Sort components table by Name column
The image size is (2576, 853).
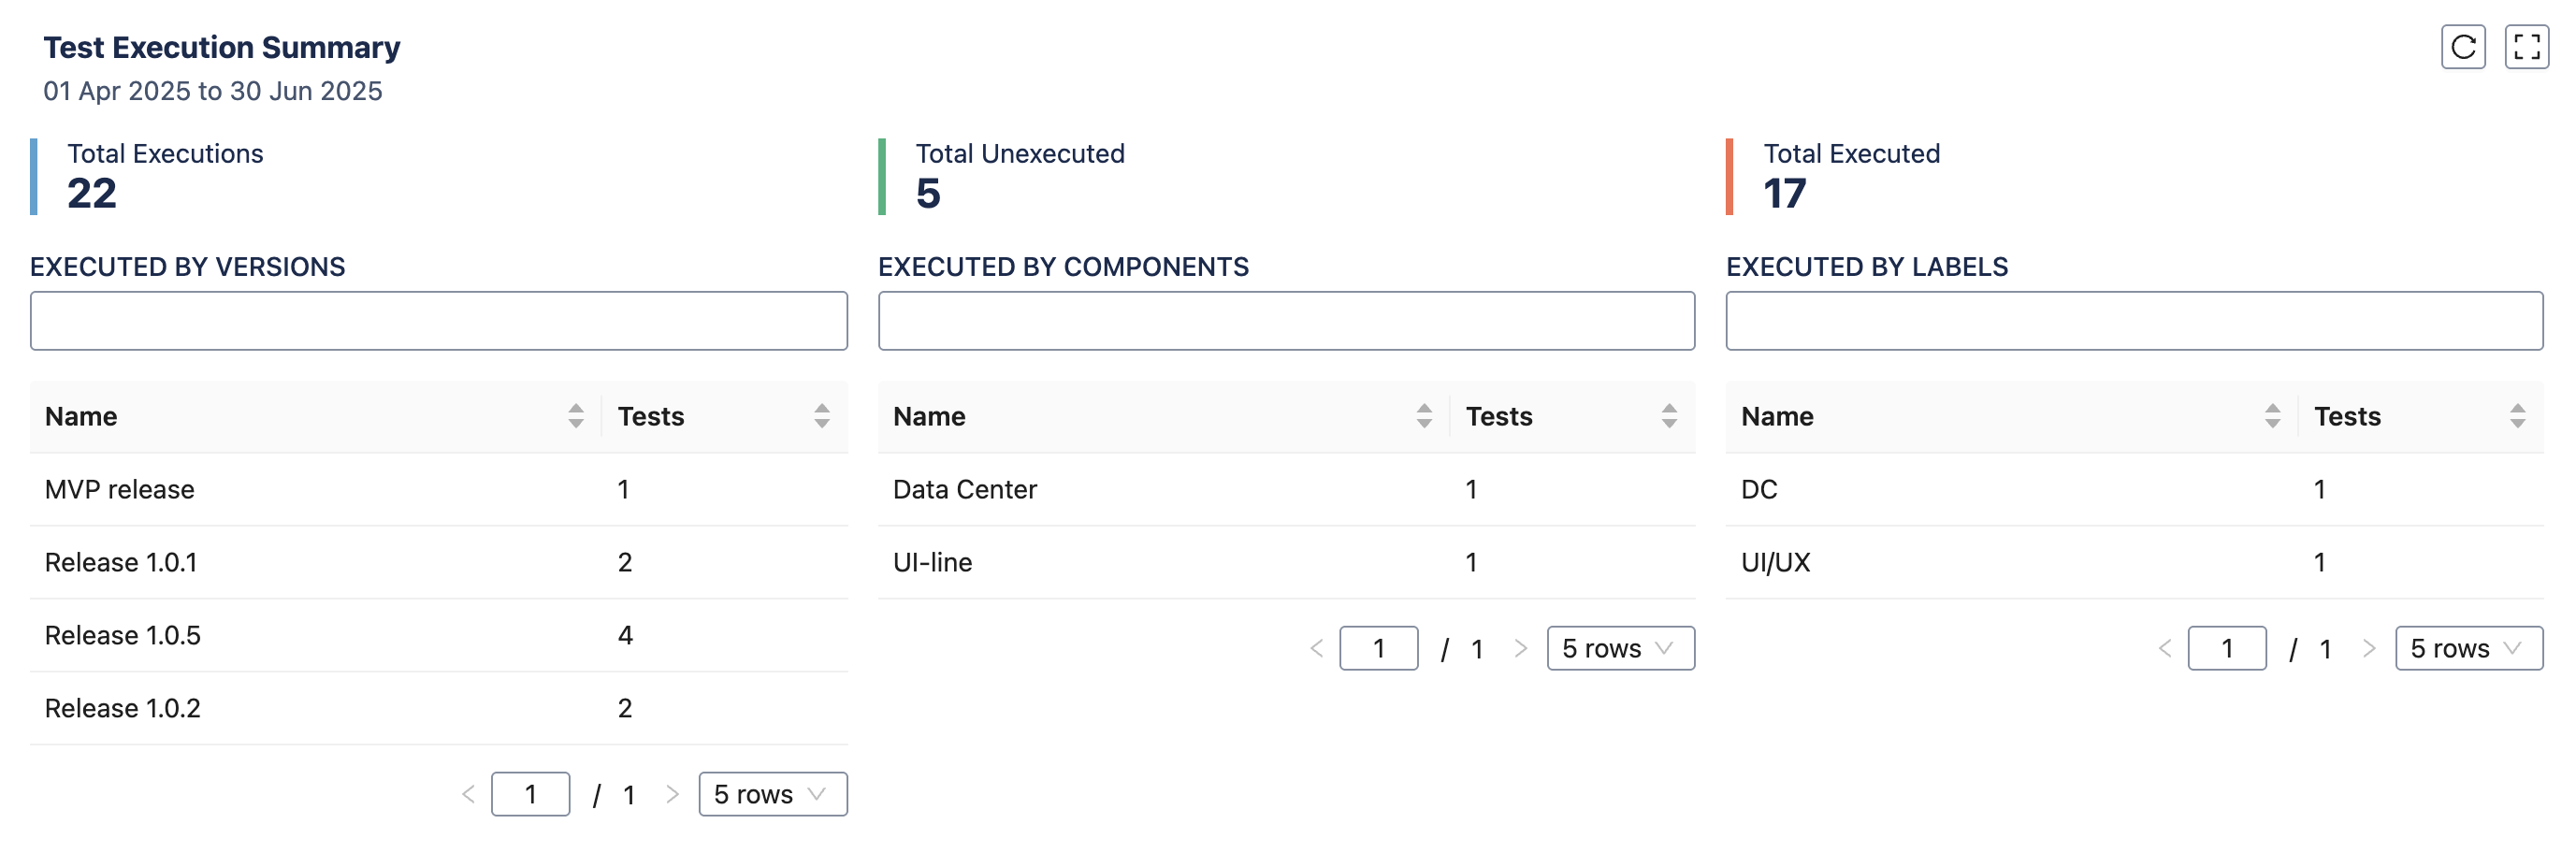(x=1423, y=416)
